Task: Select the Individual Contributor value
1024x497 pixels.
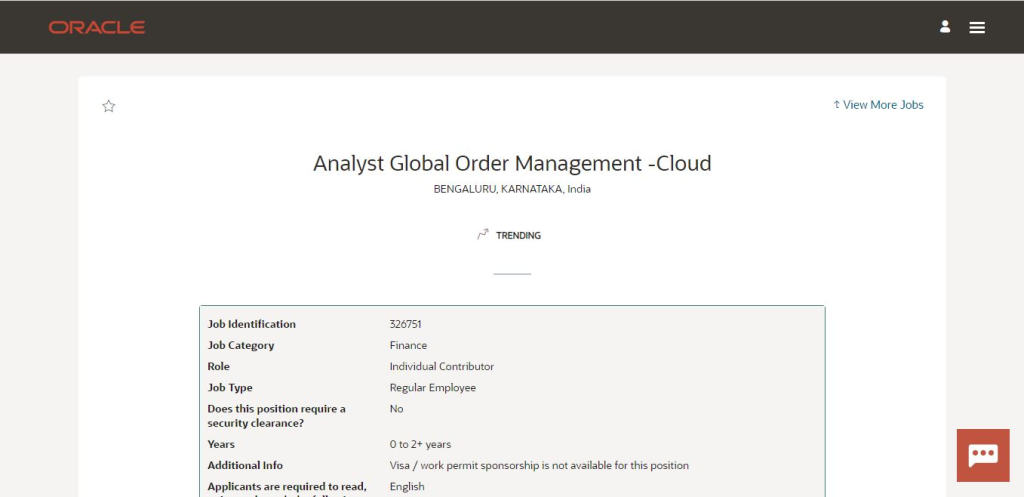Action: coord(441,366)
